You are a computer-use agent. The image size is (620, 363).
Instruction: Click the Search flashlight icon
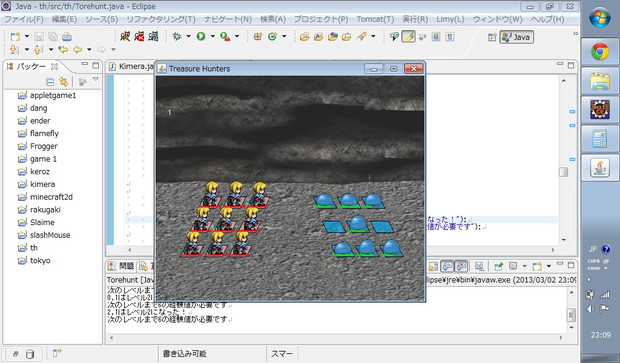tap(361, 37)
